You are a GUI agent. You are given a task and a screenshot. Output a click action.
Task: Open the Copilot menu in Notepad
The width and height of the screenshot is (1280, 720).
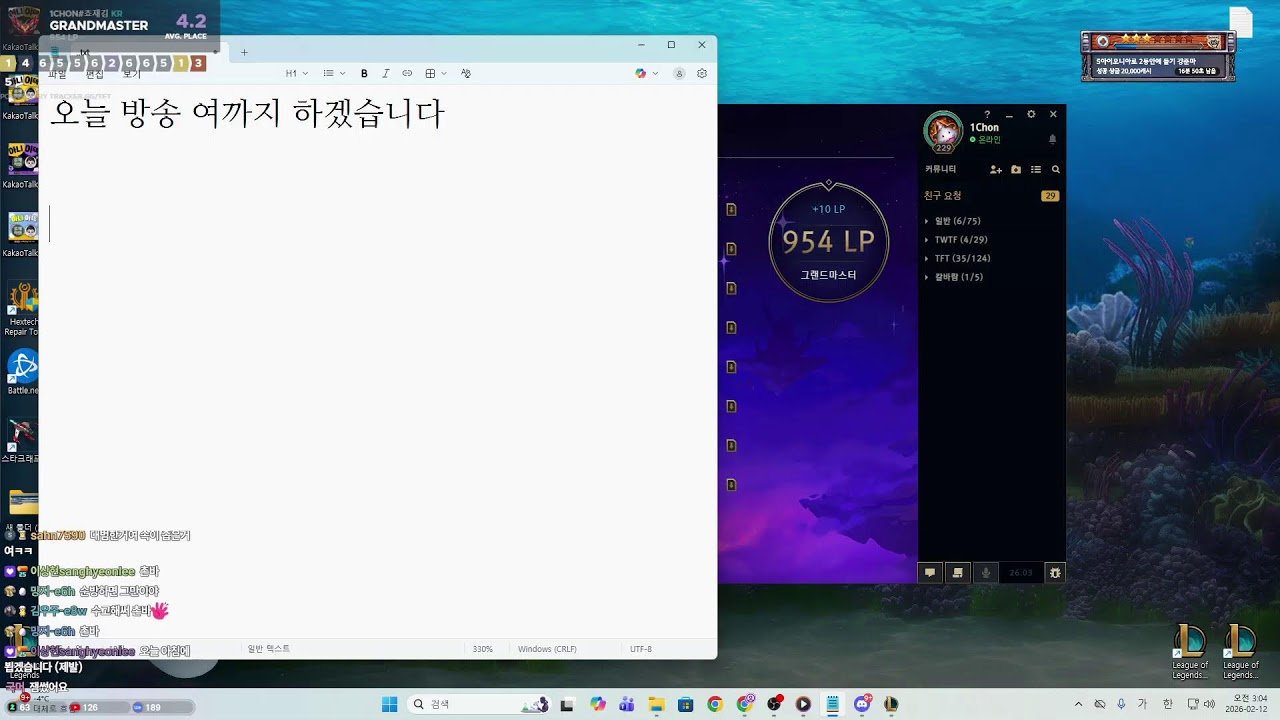tap(646, 73)
